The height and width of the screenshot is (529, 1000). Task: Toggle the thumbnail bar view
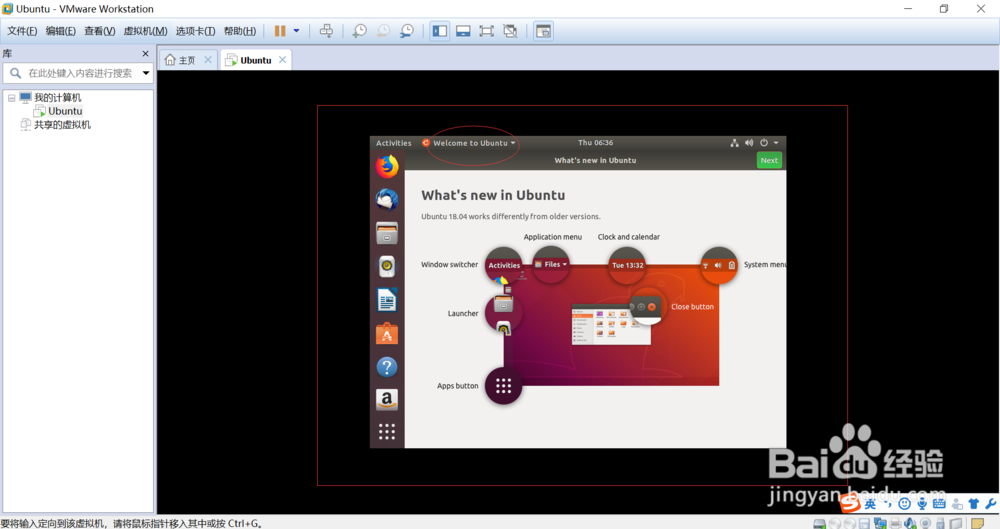click(463, 31)
